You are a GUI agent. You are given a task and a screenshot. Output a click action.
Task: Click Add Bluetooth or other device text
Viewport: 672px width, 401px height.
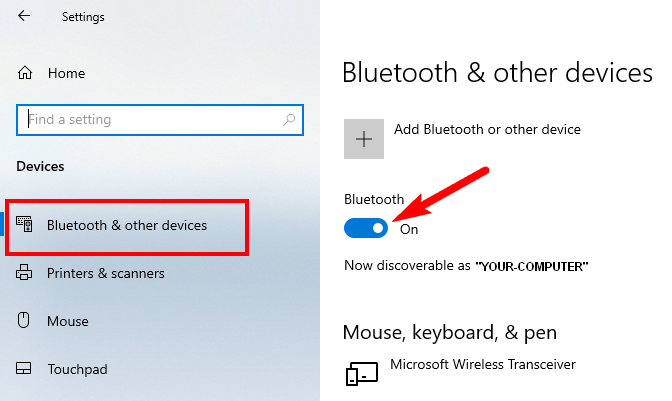tap(487, 129)
